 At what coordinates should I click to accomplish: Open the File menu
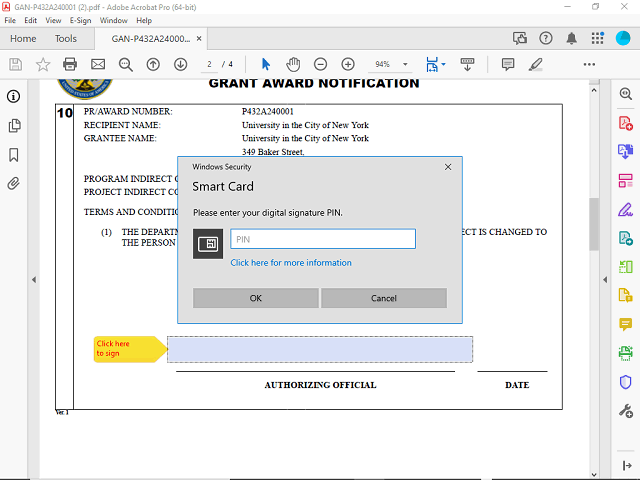pos(10,20)
